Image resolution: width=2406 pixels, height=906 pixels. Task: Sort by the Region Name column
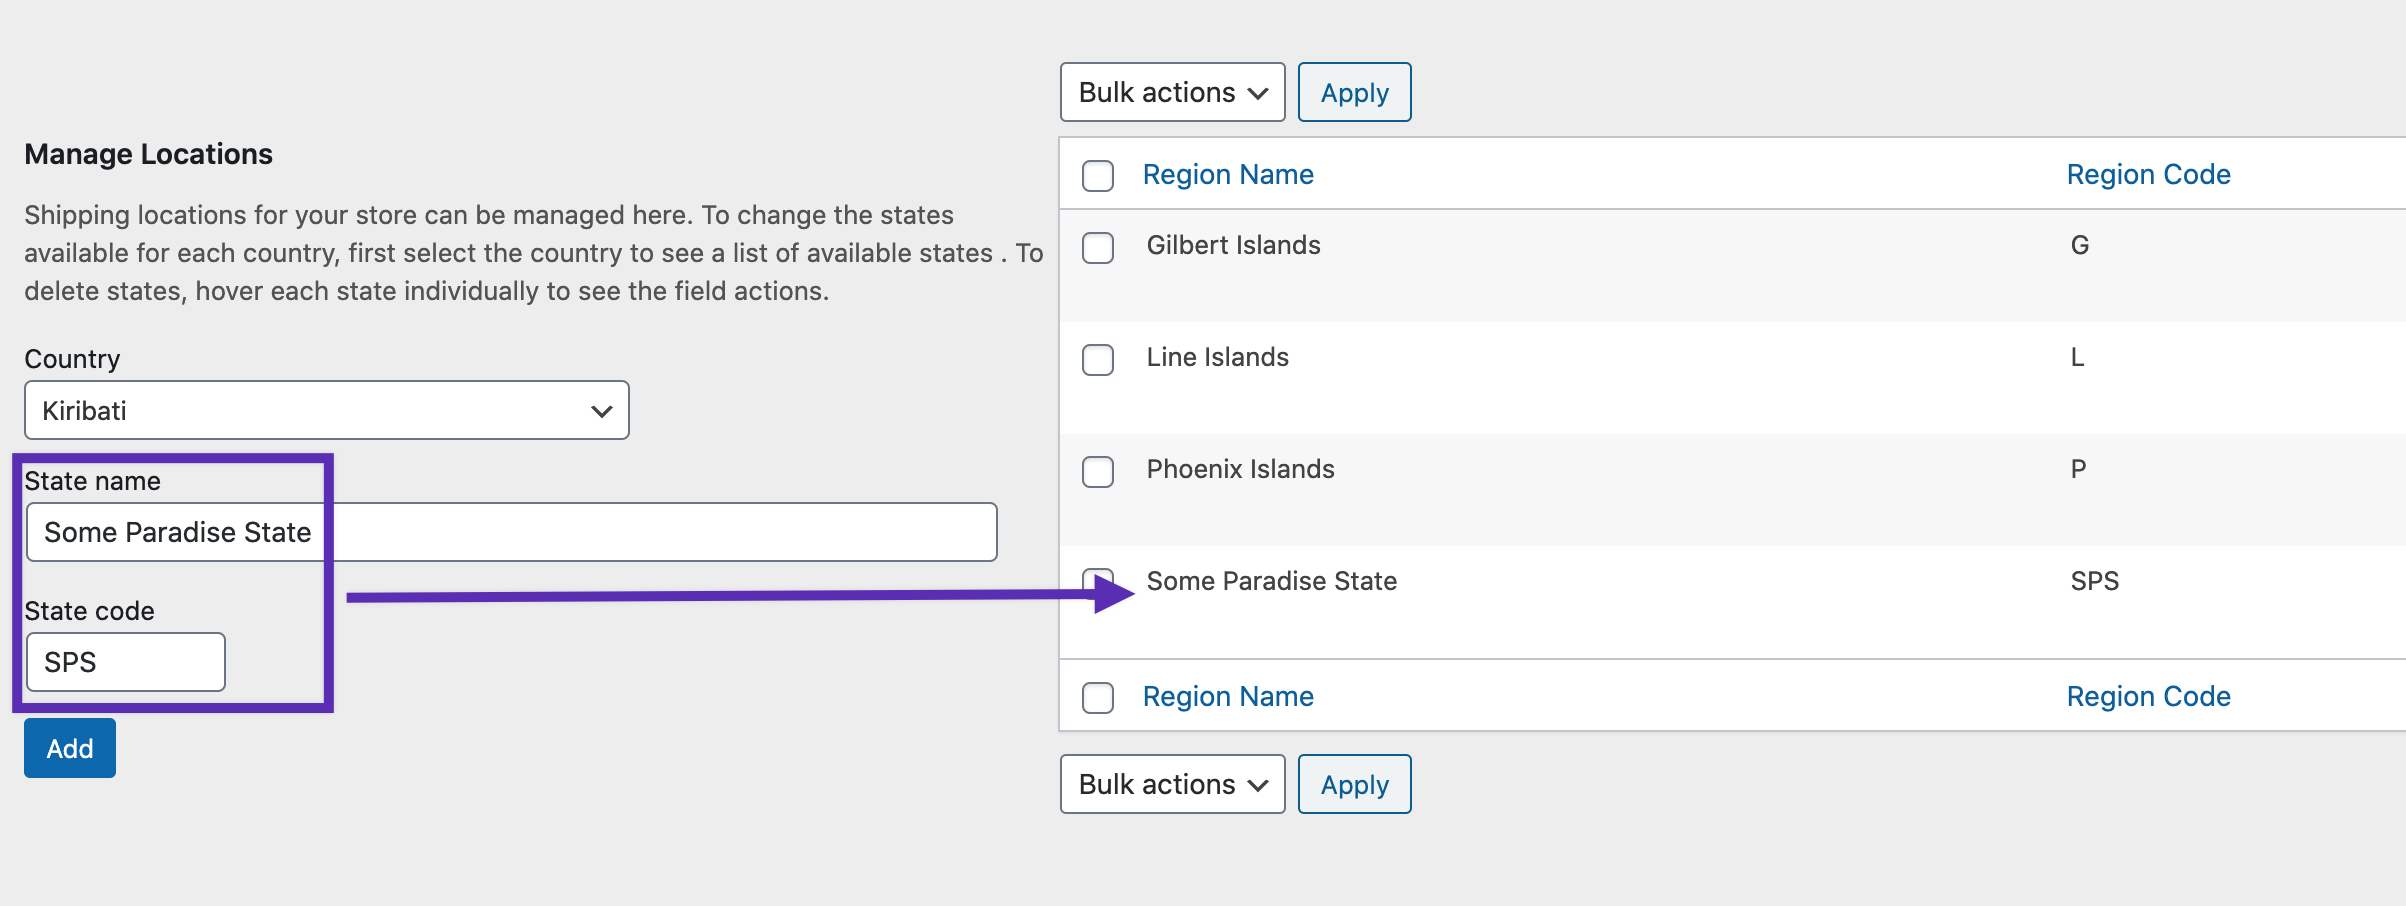1228,174
